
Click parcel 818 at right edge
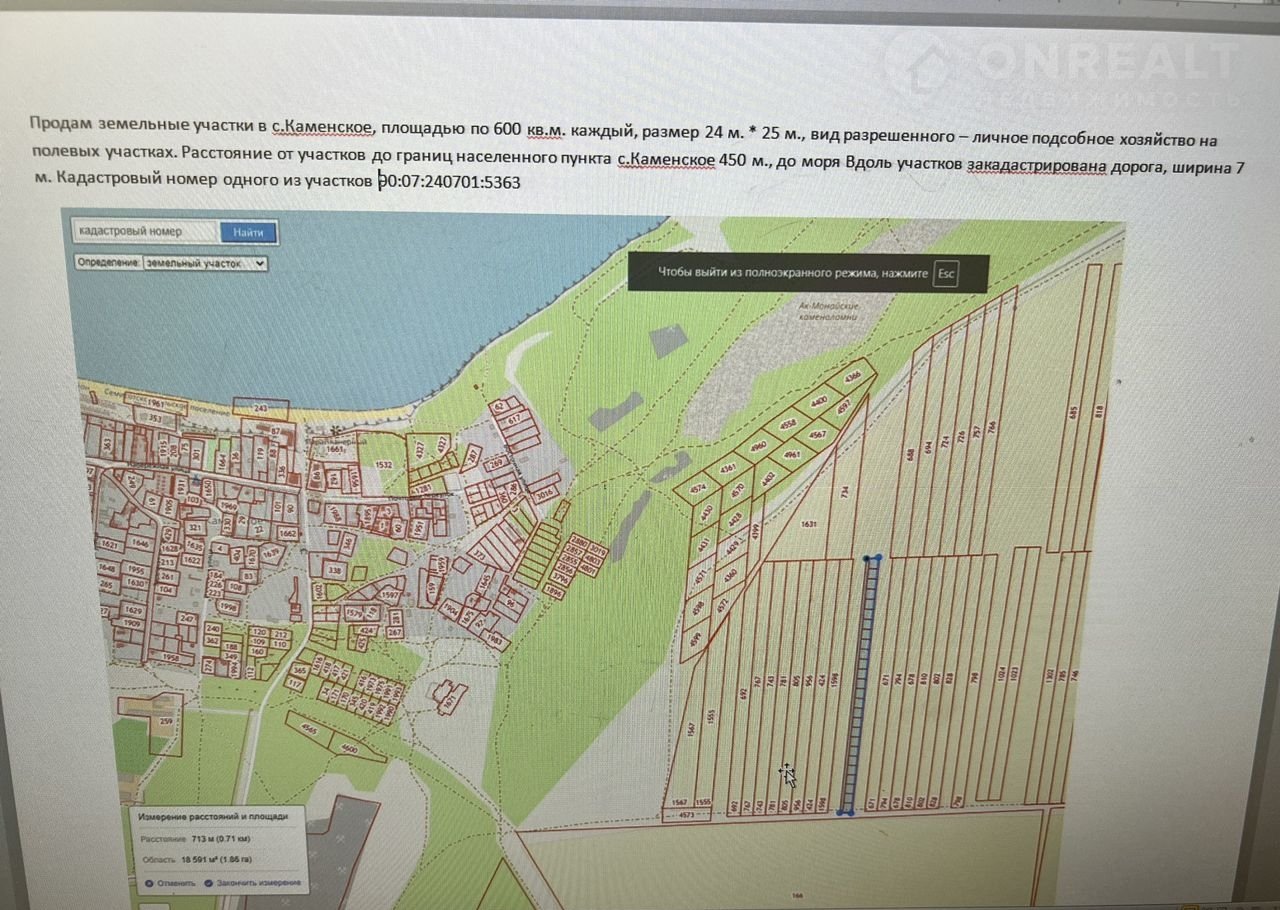[x=1099, y=410]
